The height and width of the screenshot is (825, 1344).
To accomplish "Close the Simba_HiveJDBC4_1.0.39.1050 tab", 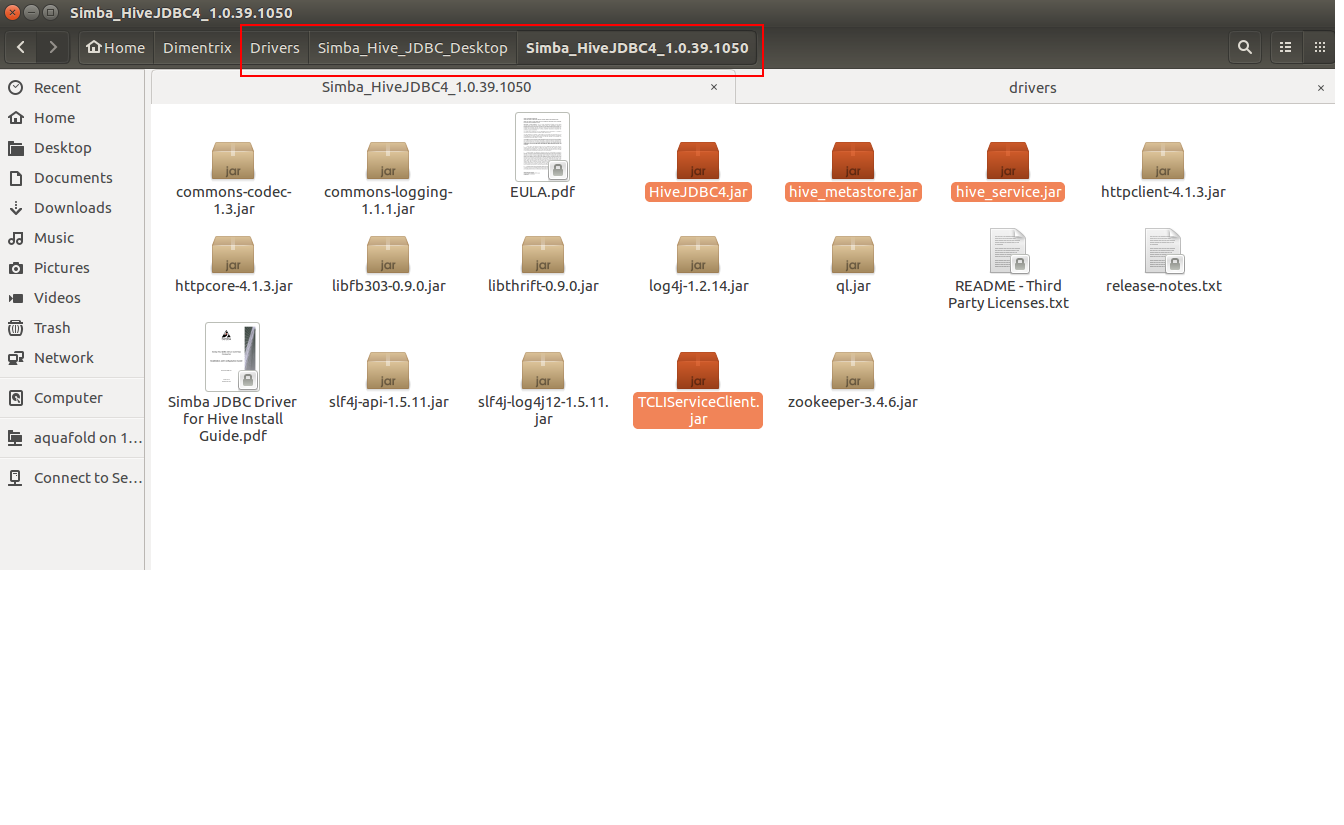I will coord(714,87).
